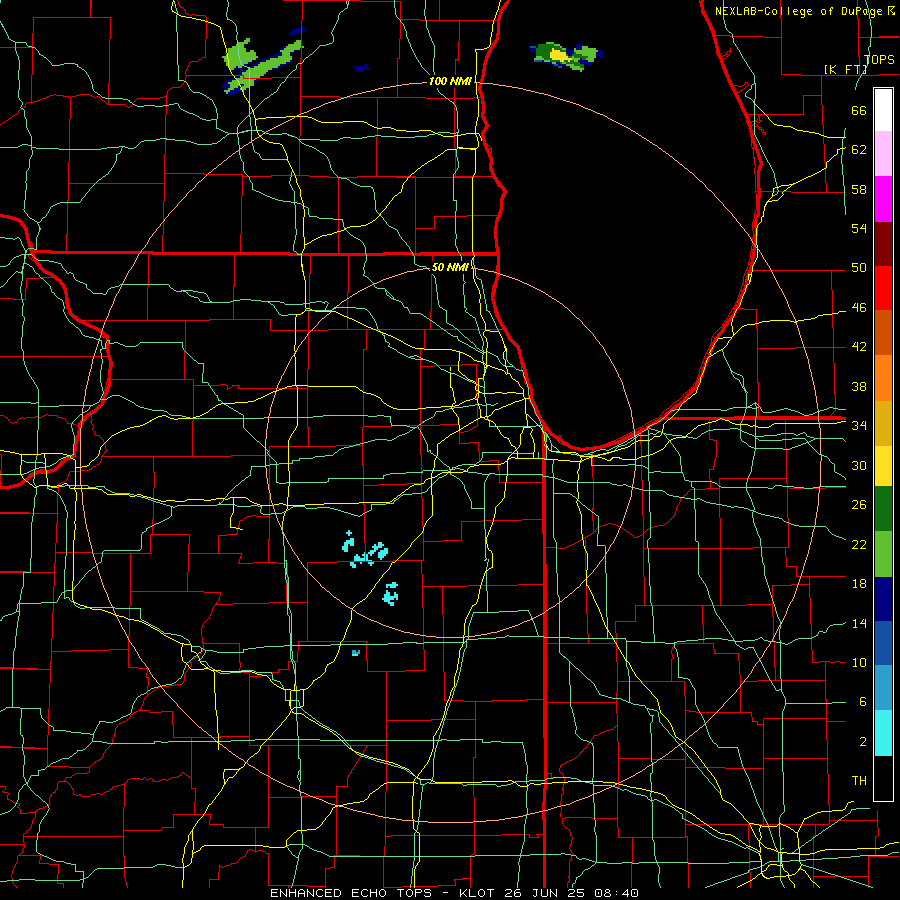Click the "34" legend value
900x900 pixels.
pos(859,426)
